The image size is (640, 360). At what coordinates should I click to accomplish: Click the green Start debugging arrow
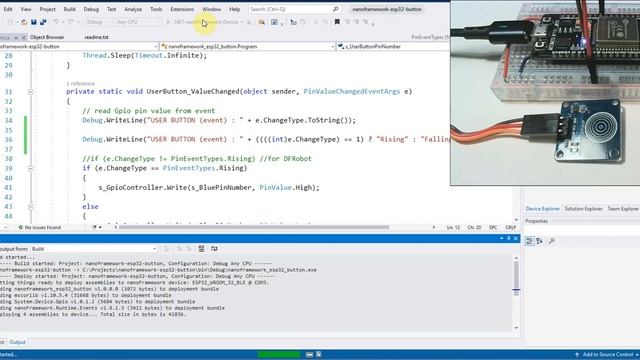(x=168, y=22)
